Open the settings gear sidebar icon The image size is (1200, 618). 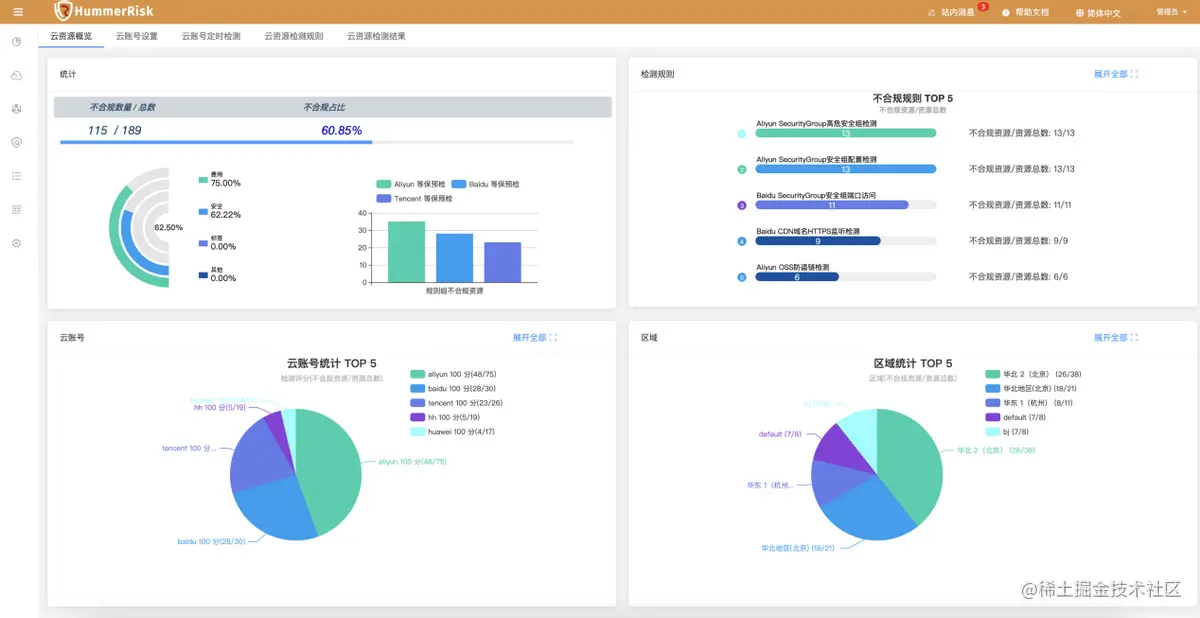coord(17,243)
